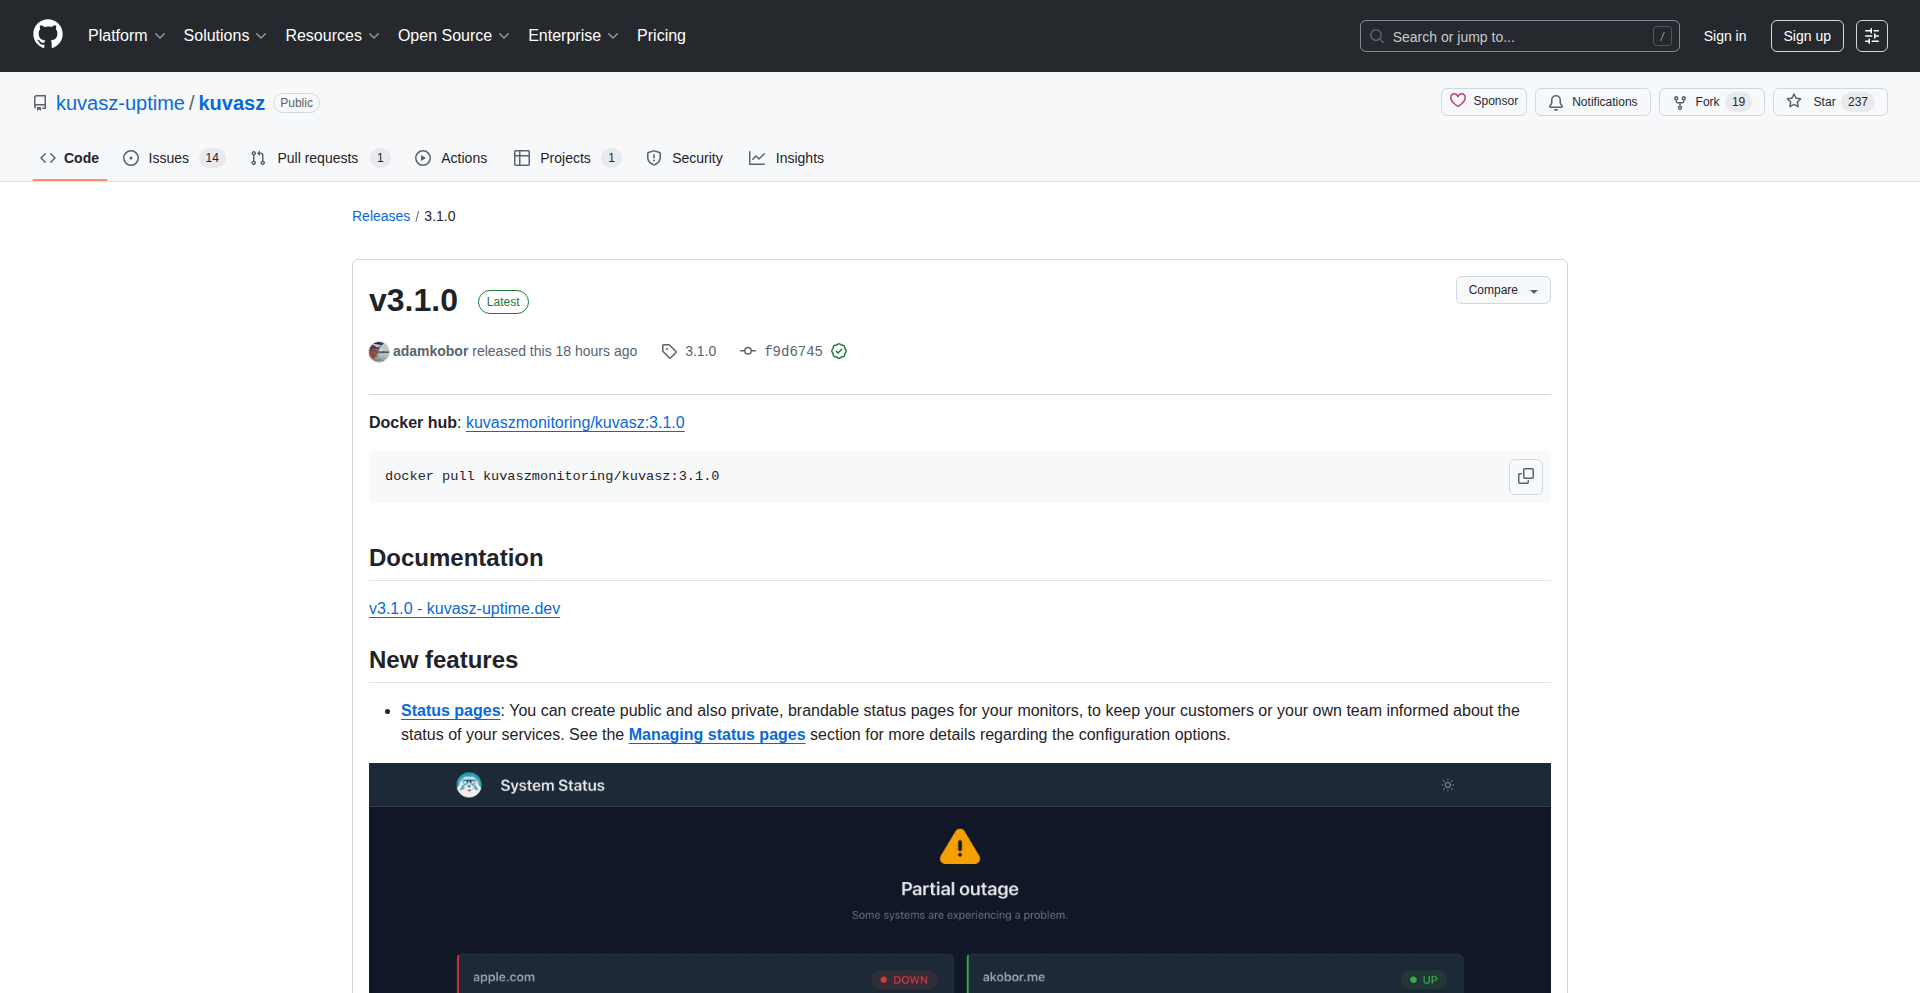This screenshot has width=1920, height=993.
Task: Open the kuvasz repository link
Action: 231,103
